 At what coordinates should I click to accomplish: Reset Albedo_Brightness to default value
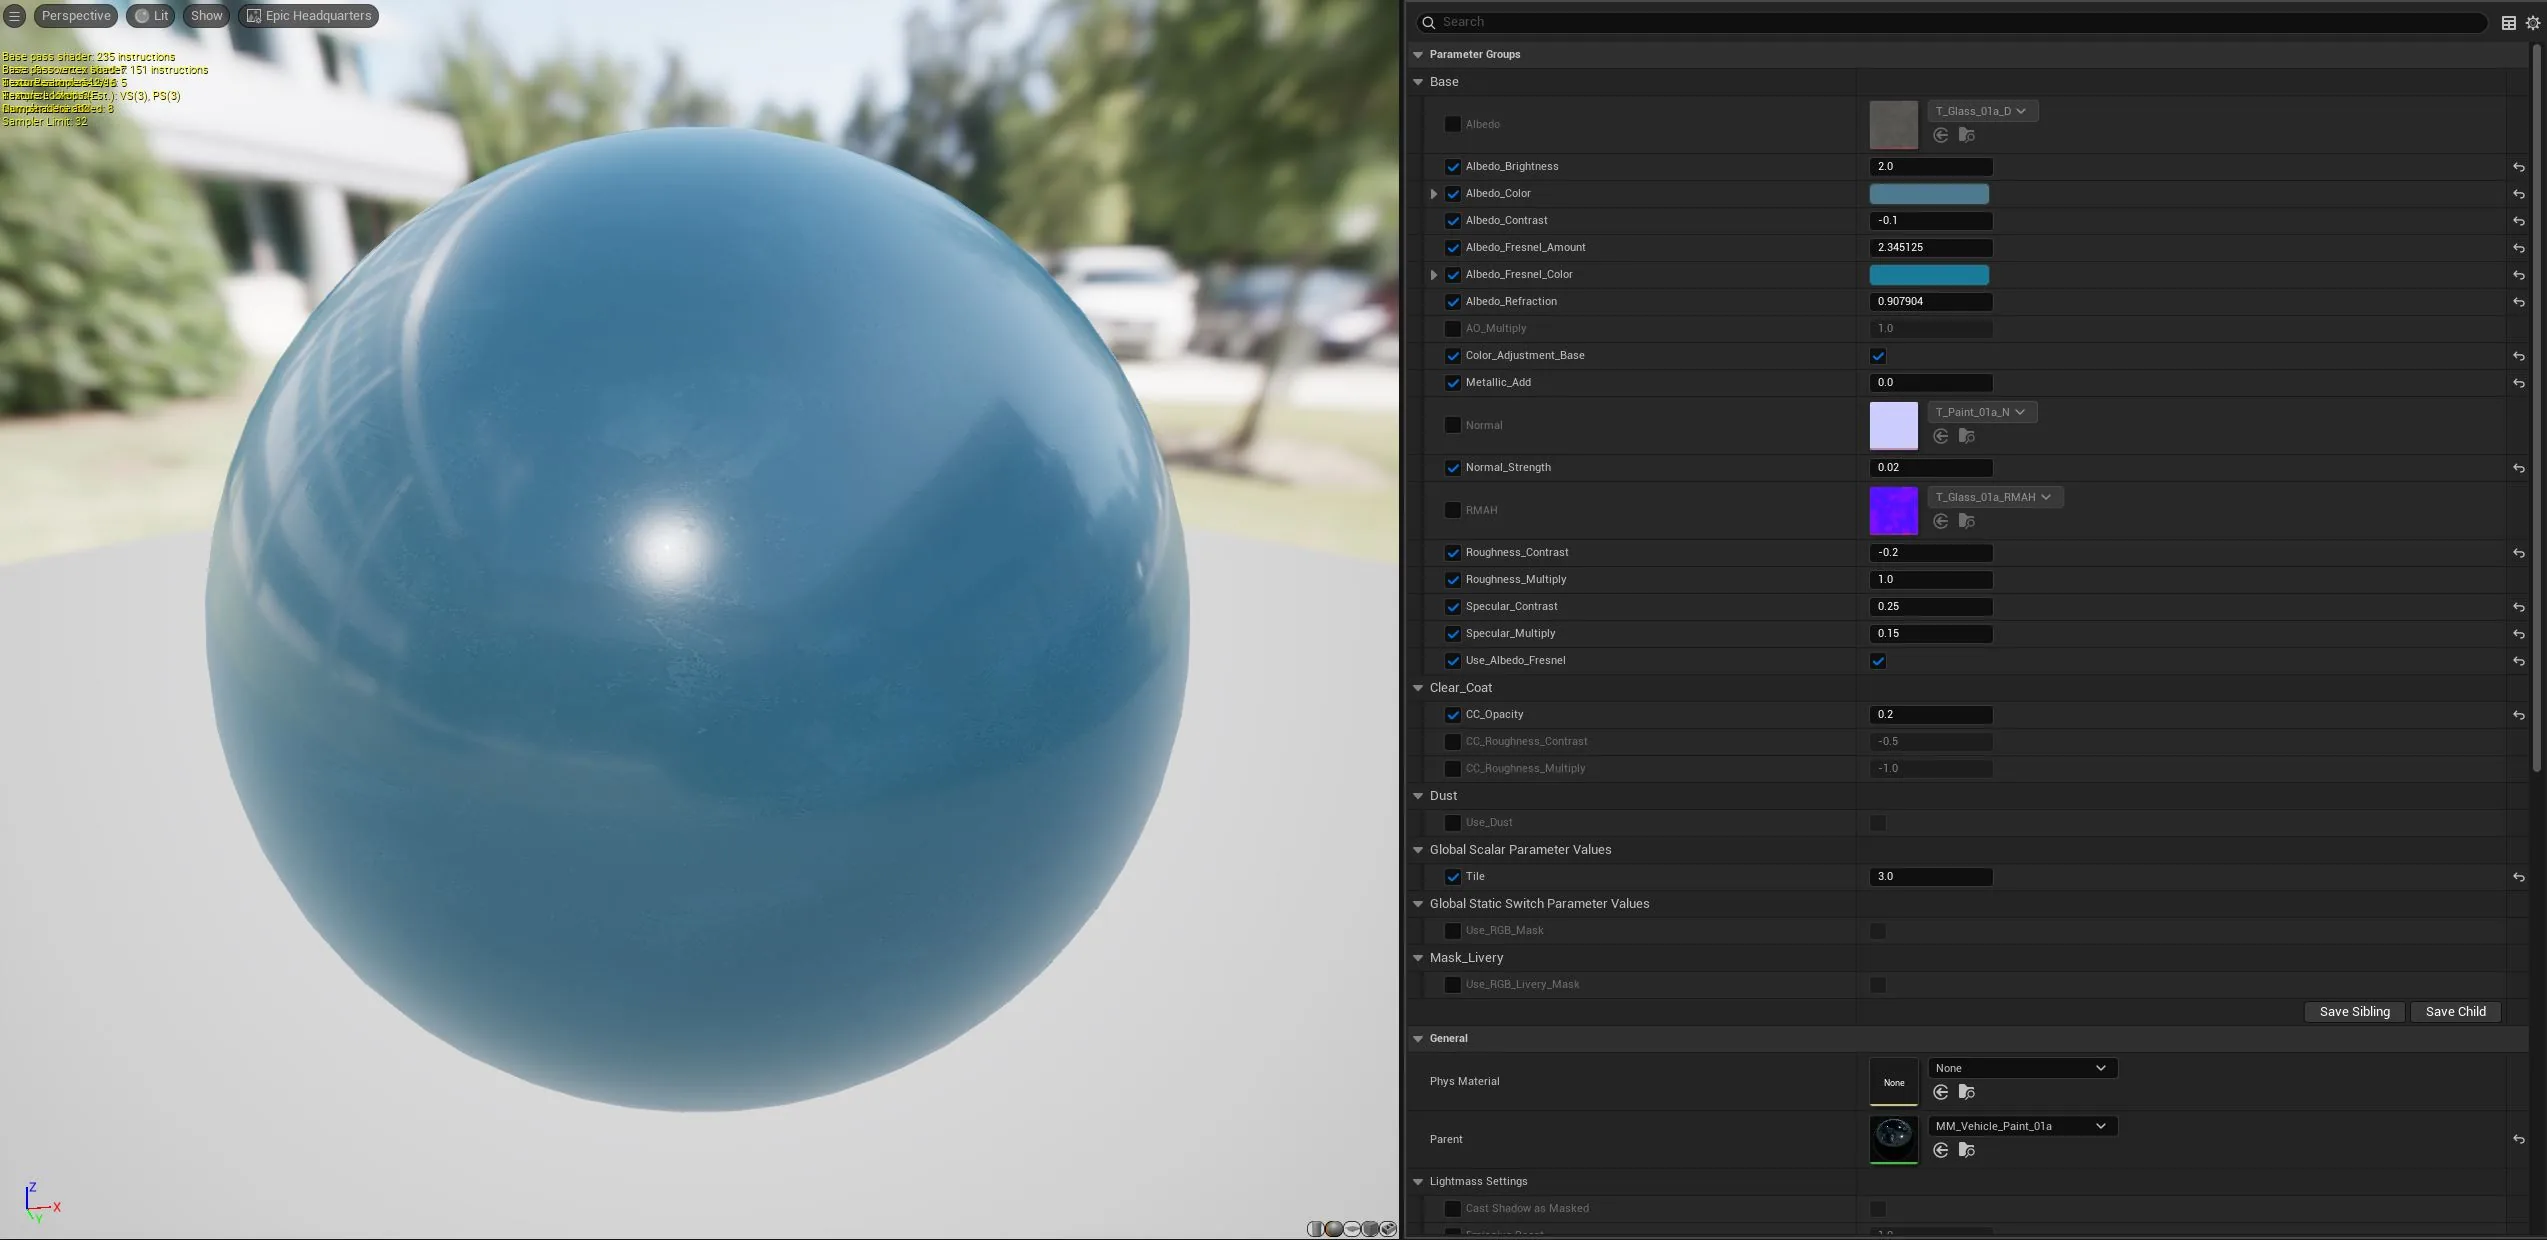point(2519,167)
